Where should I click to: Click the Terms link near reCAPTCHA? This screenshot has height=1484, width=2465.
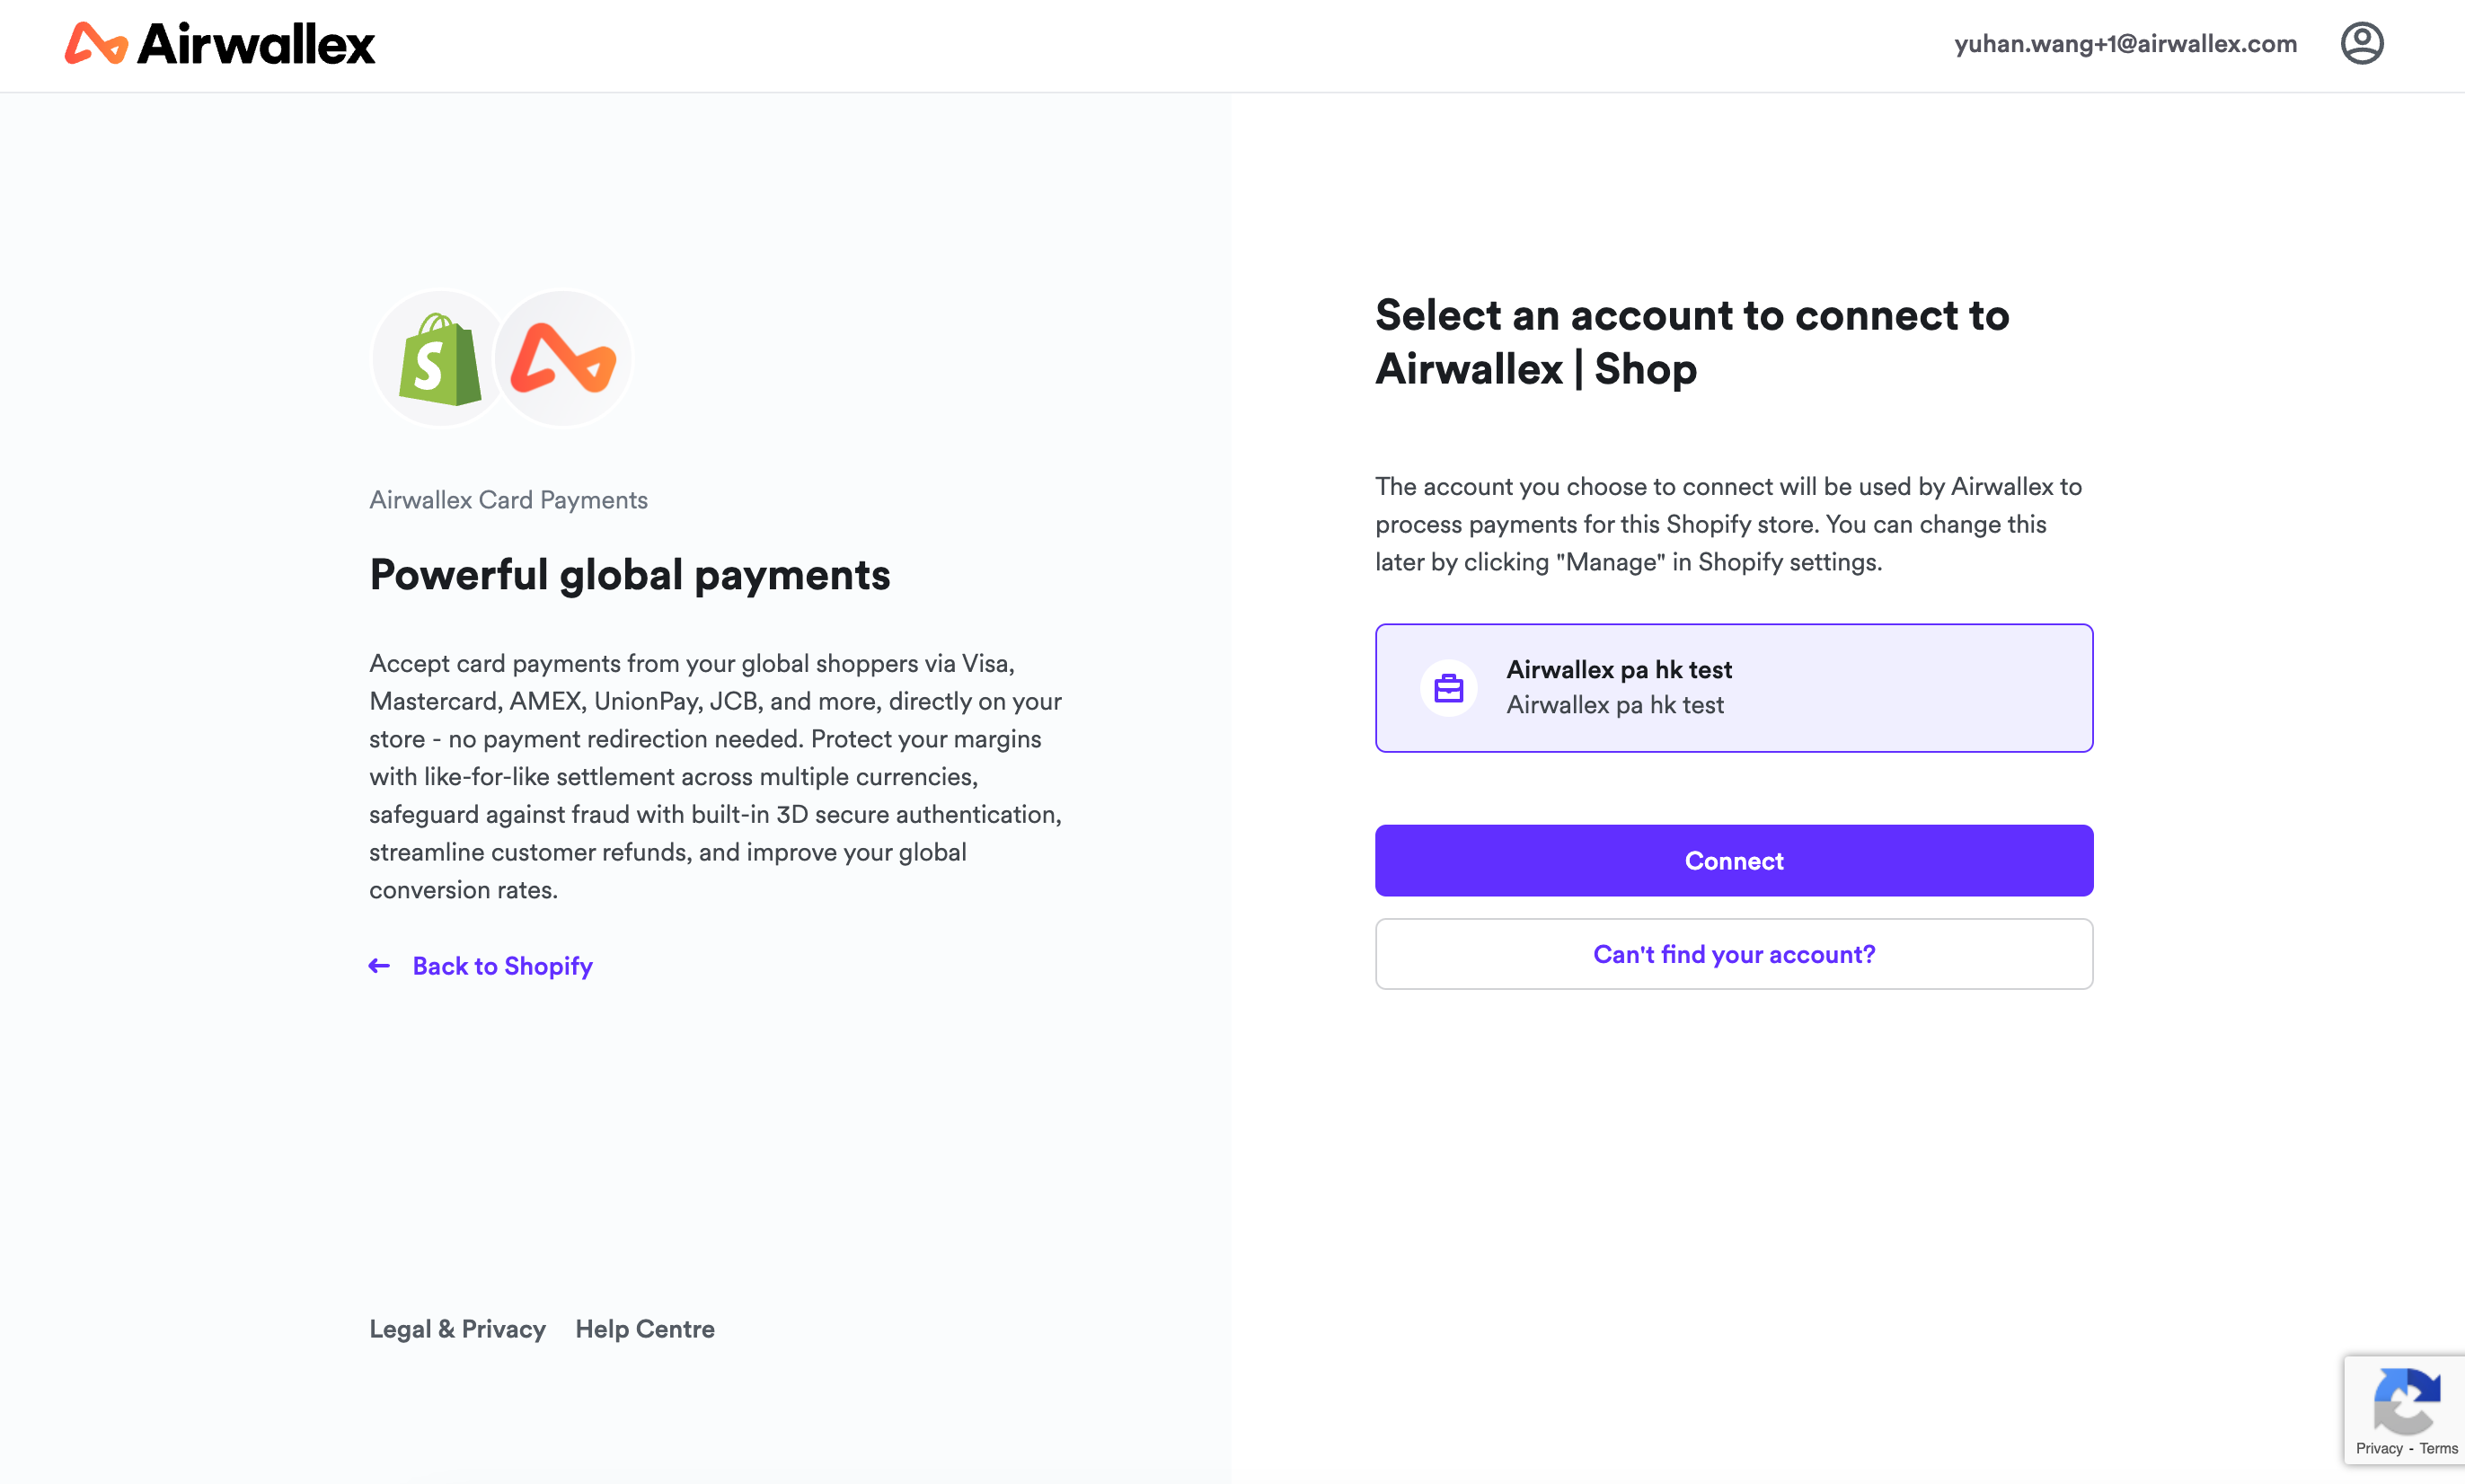2440,1447
